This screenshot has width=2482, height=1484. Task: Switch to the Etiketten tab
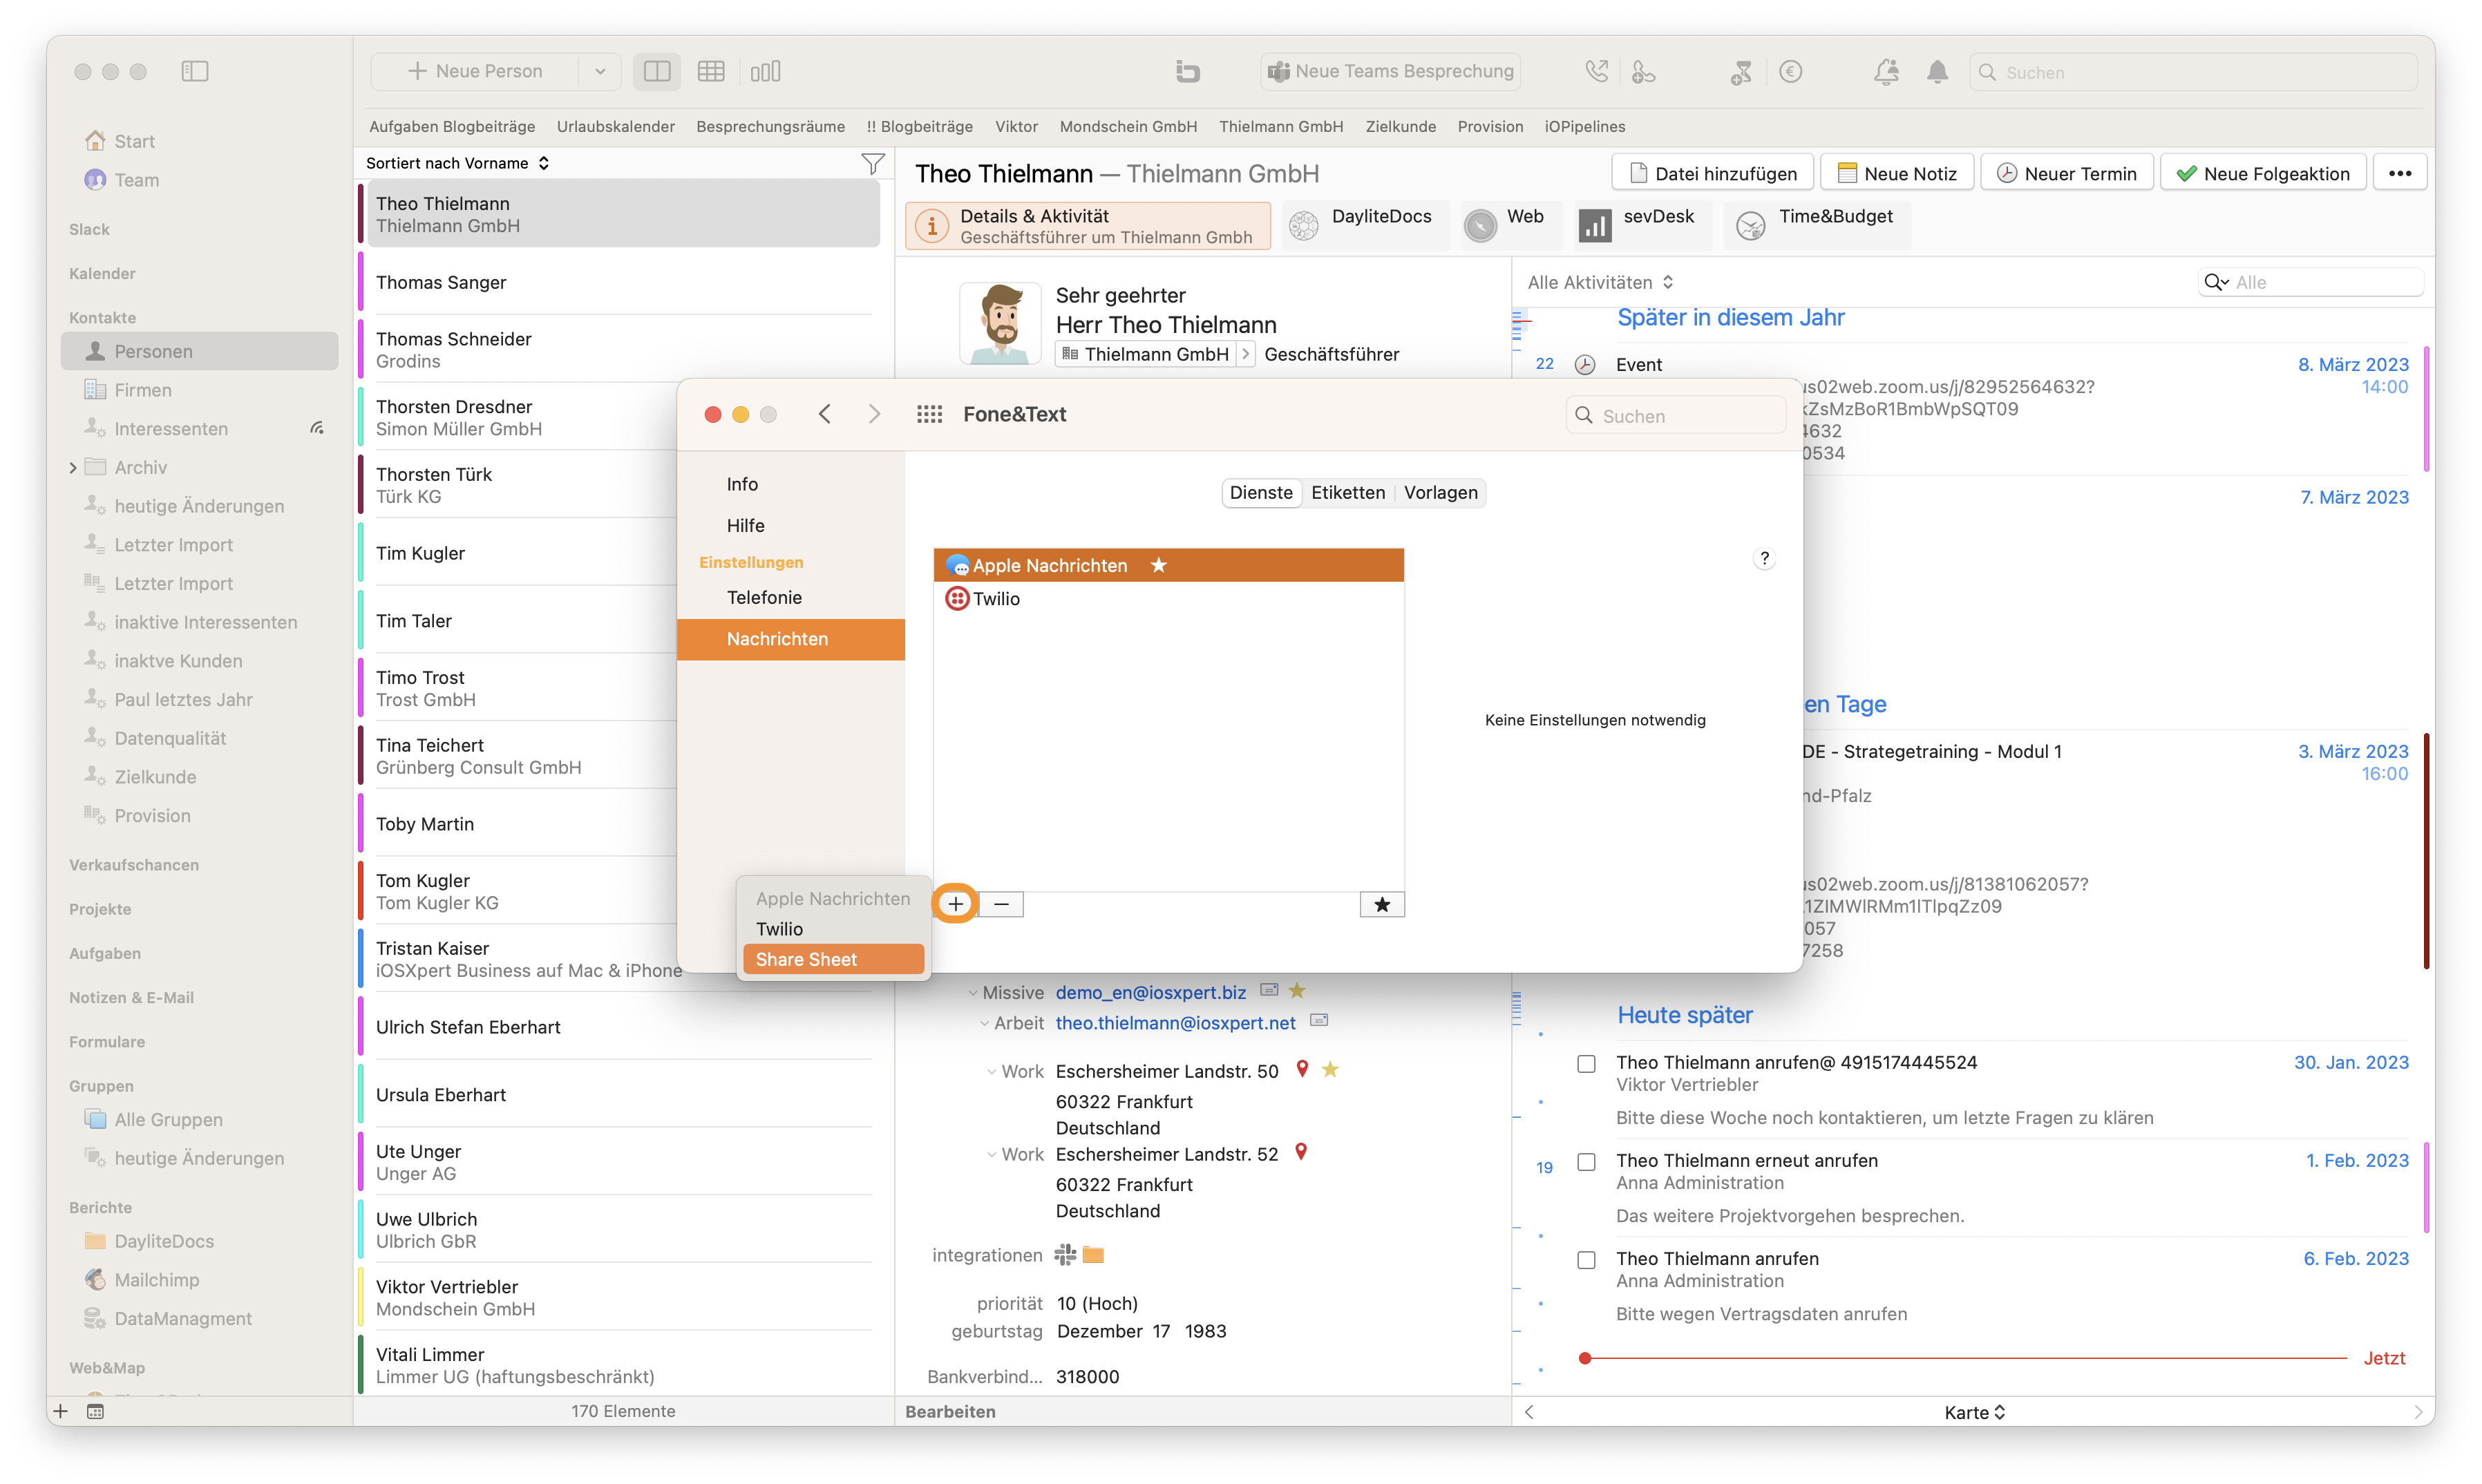1347,493
